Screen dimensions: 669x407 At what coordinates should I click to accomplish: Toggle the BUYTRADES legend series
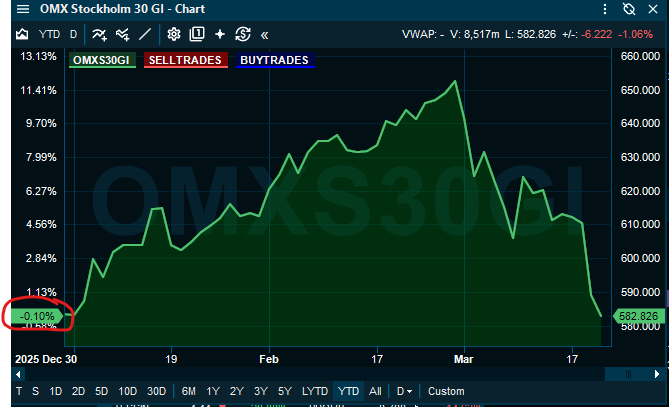(275, 60)
